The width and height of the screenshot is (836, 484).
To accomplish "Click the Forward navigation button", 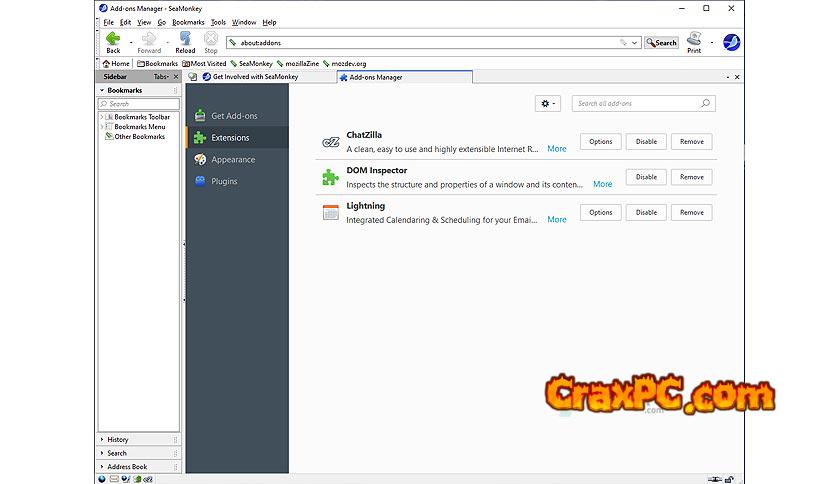I will click(x=149, y=42).
